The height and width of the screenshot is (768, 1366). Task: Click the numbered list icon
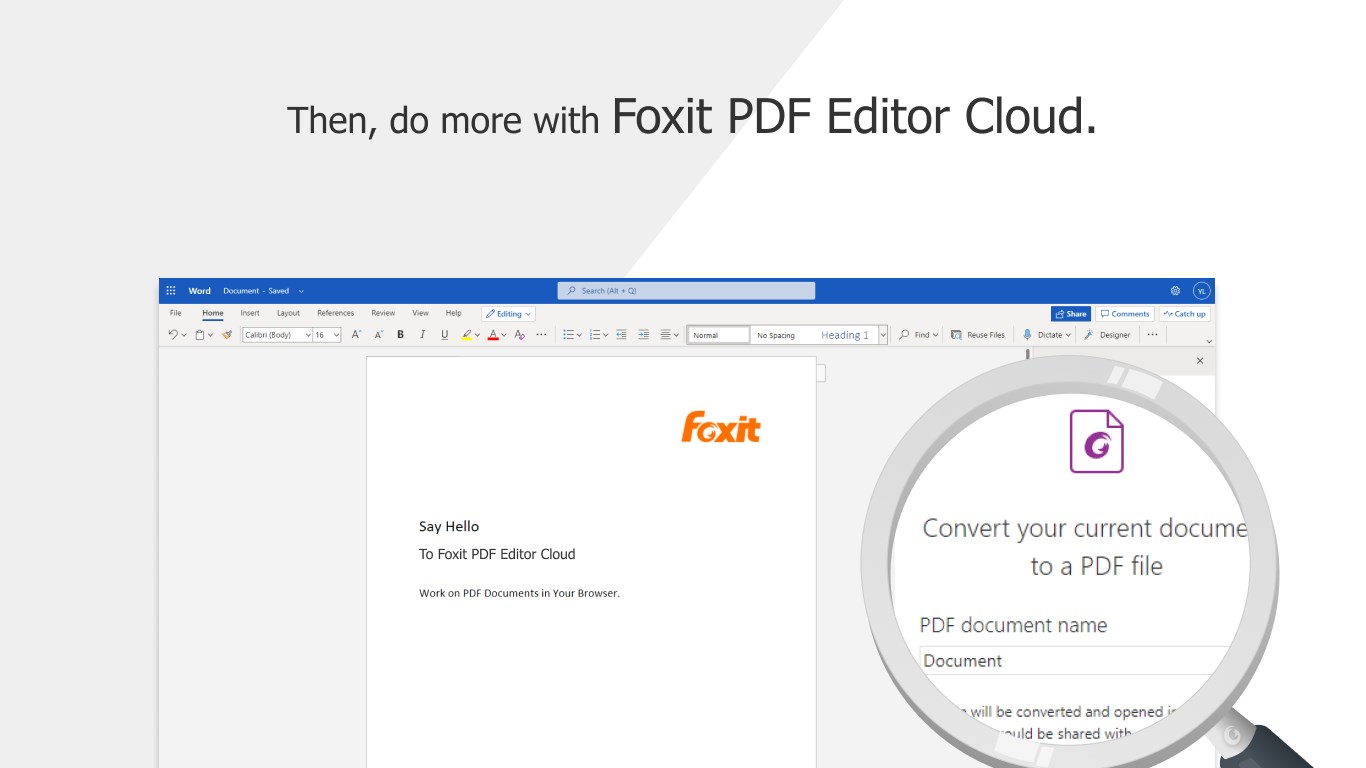click(594, 335)
